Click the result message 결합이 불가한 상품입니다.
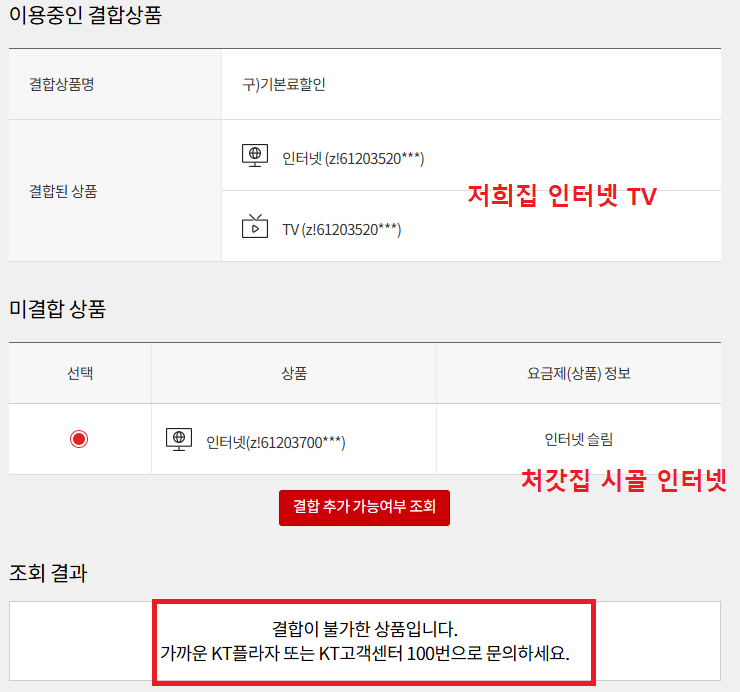Screen dimensions: 740x692 click(x=365, y=629)
